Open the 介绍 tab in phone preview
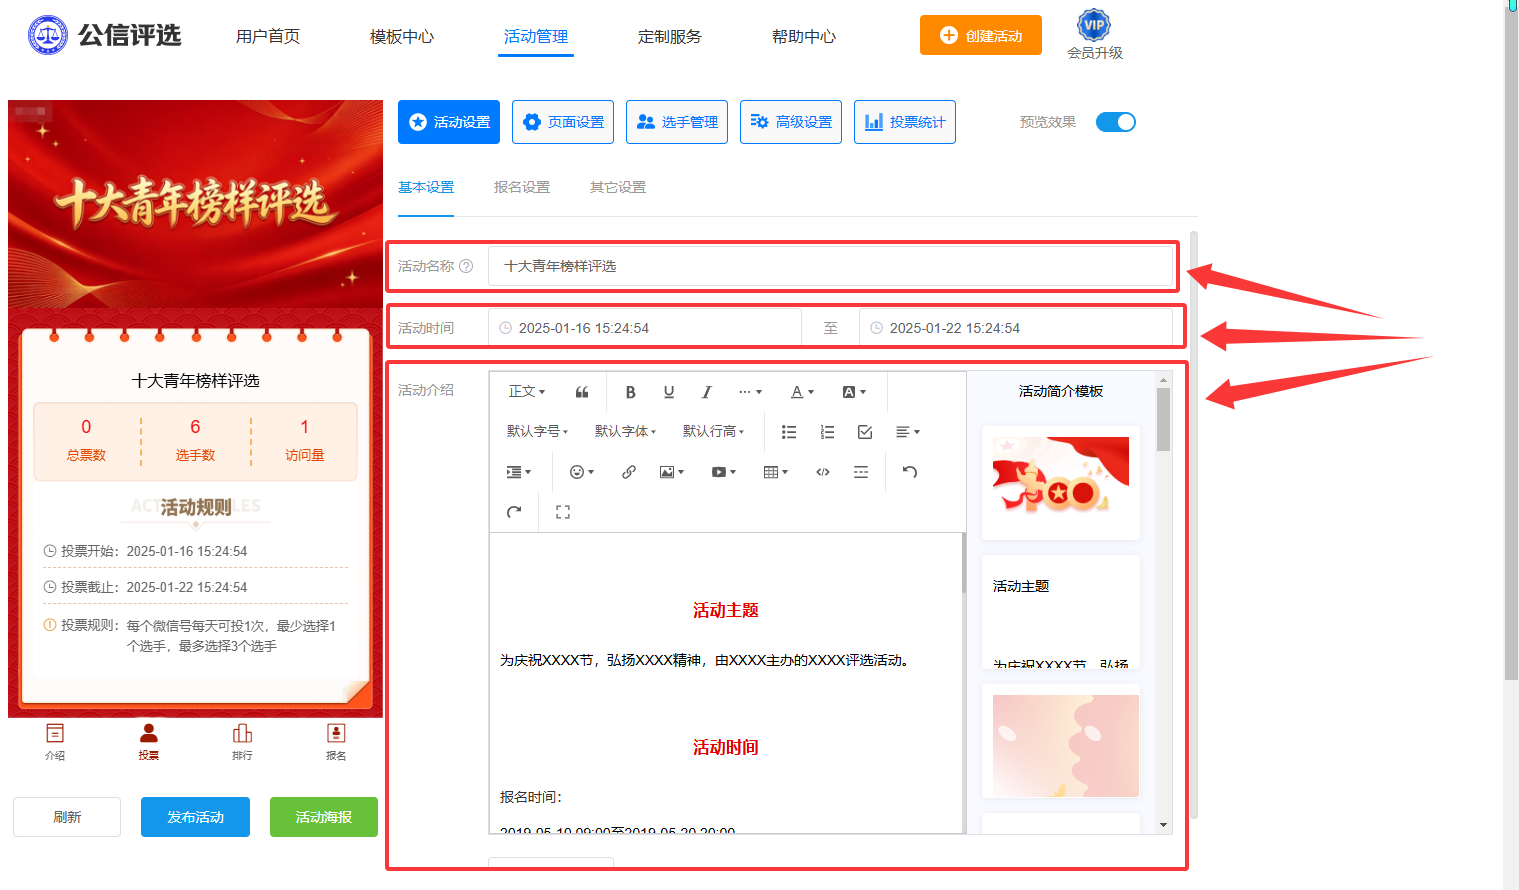This screenshot has height=890, width=1519. pos(55,742)
